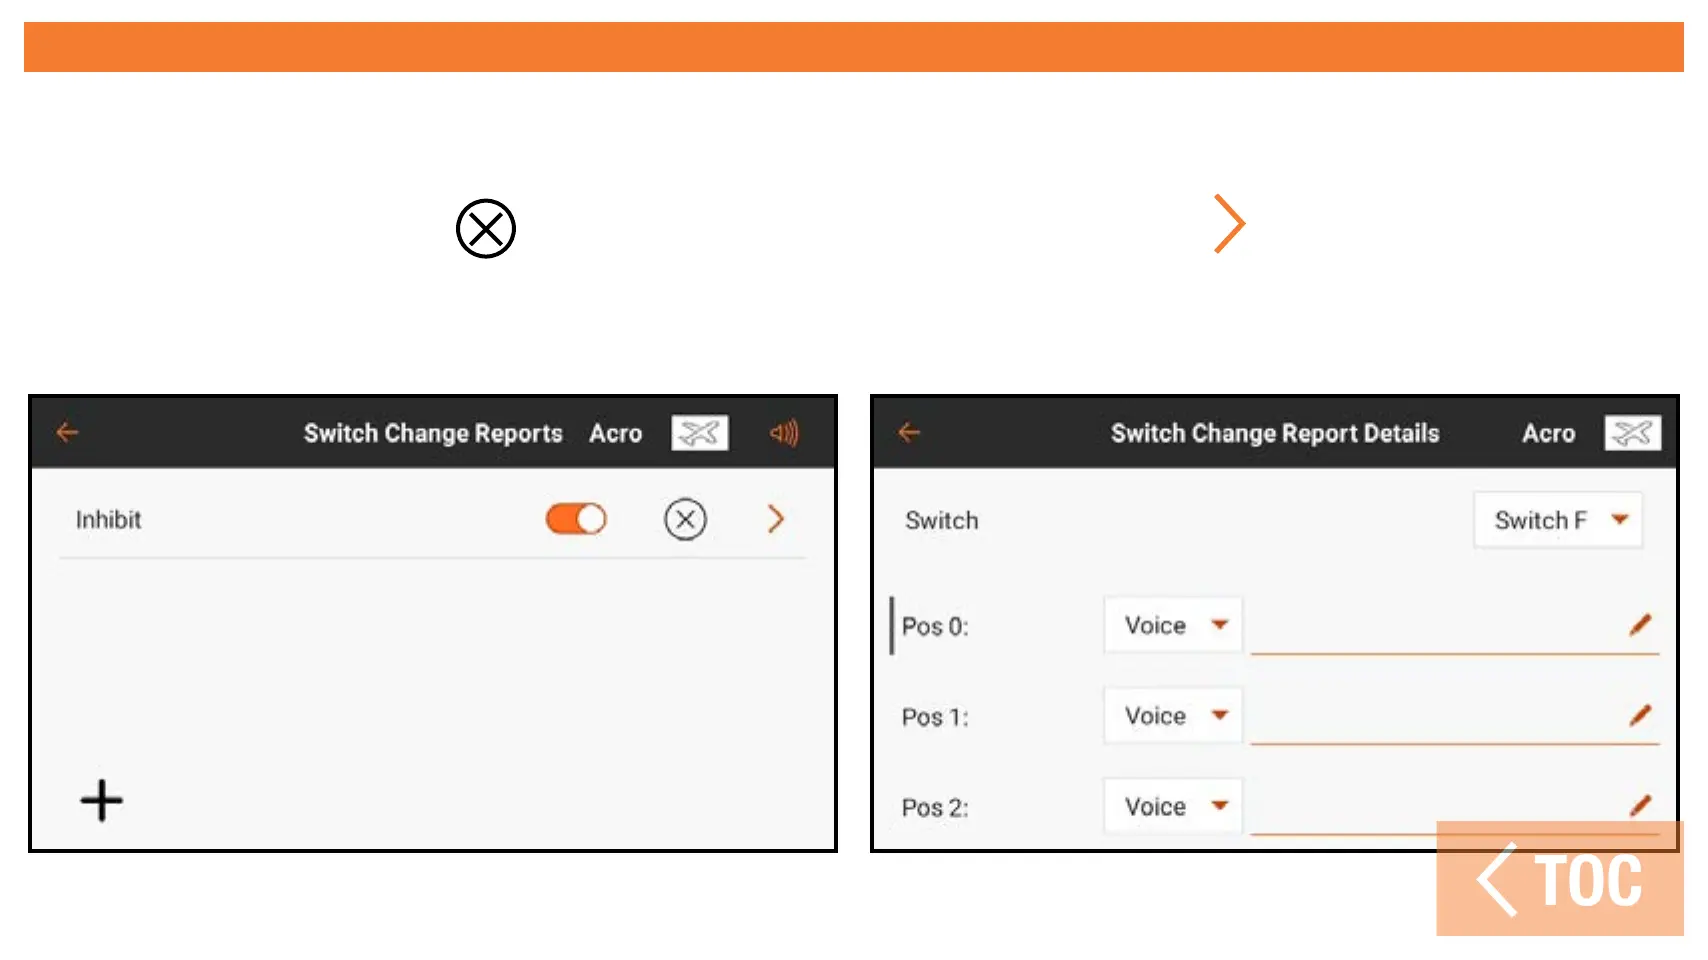
Task: Toggle the Inhibit report switch
Action: coord(576,519)
